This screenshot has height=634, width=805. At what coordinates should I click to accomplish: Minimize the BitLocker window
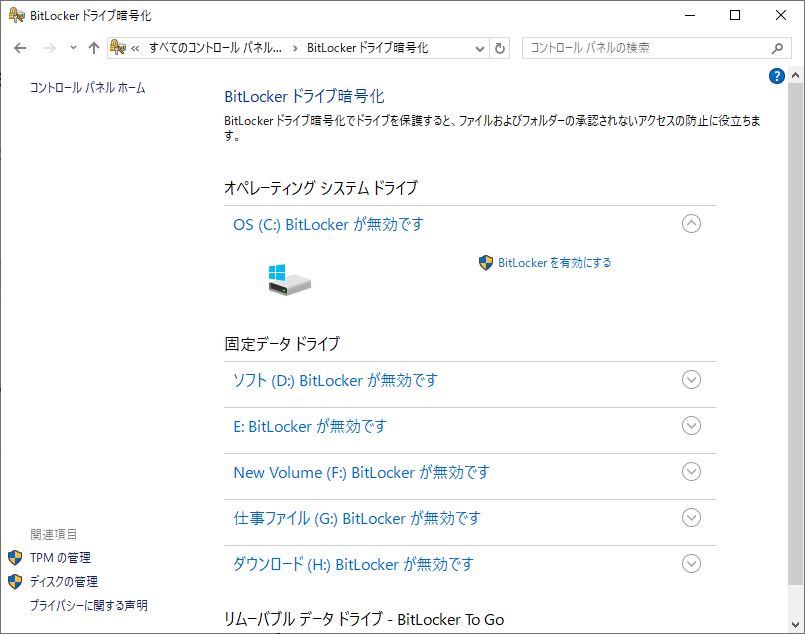click(x=690, y=15)
